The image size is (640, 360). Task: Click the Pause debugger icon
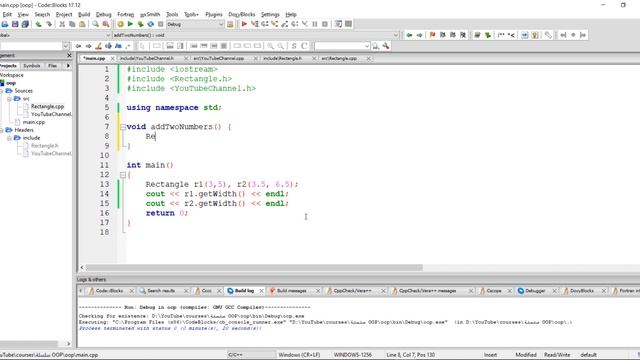pos(315,24)
